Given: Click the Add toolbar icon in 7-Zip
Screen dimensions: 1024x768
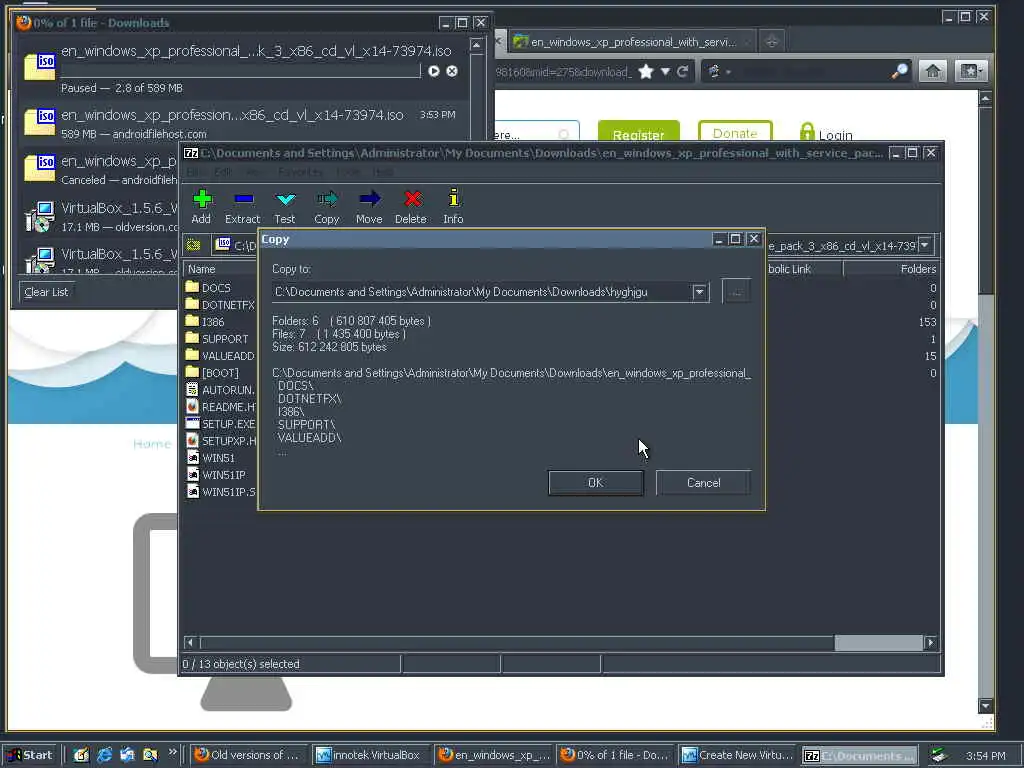Looking at the screenshot, I should [202, 199].
